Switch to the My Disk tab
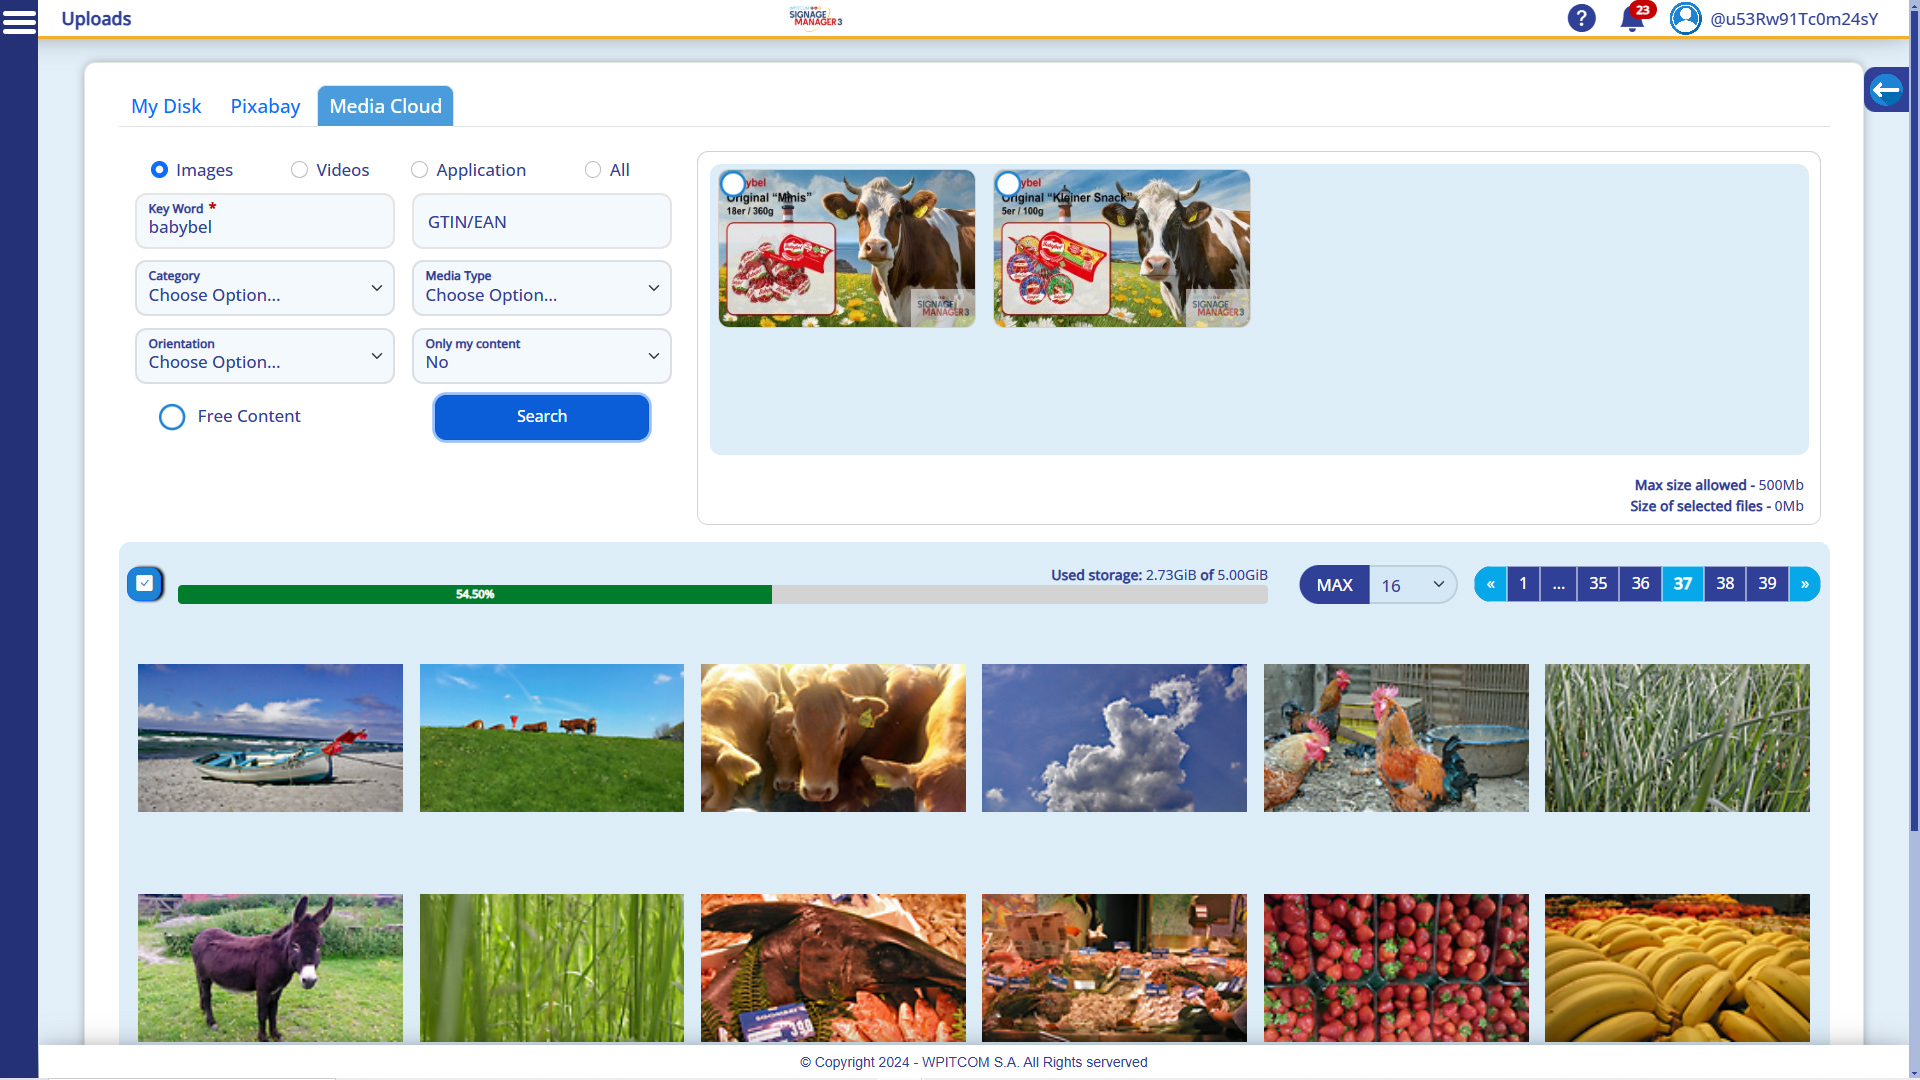1920x1080 pixels. [165, 105]
